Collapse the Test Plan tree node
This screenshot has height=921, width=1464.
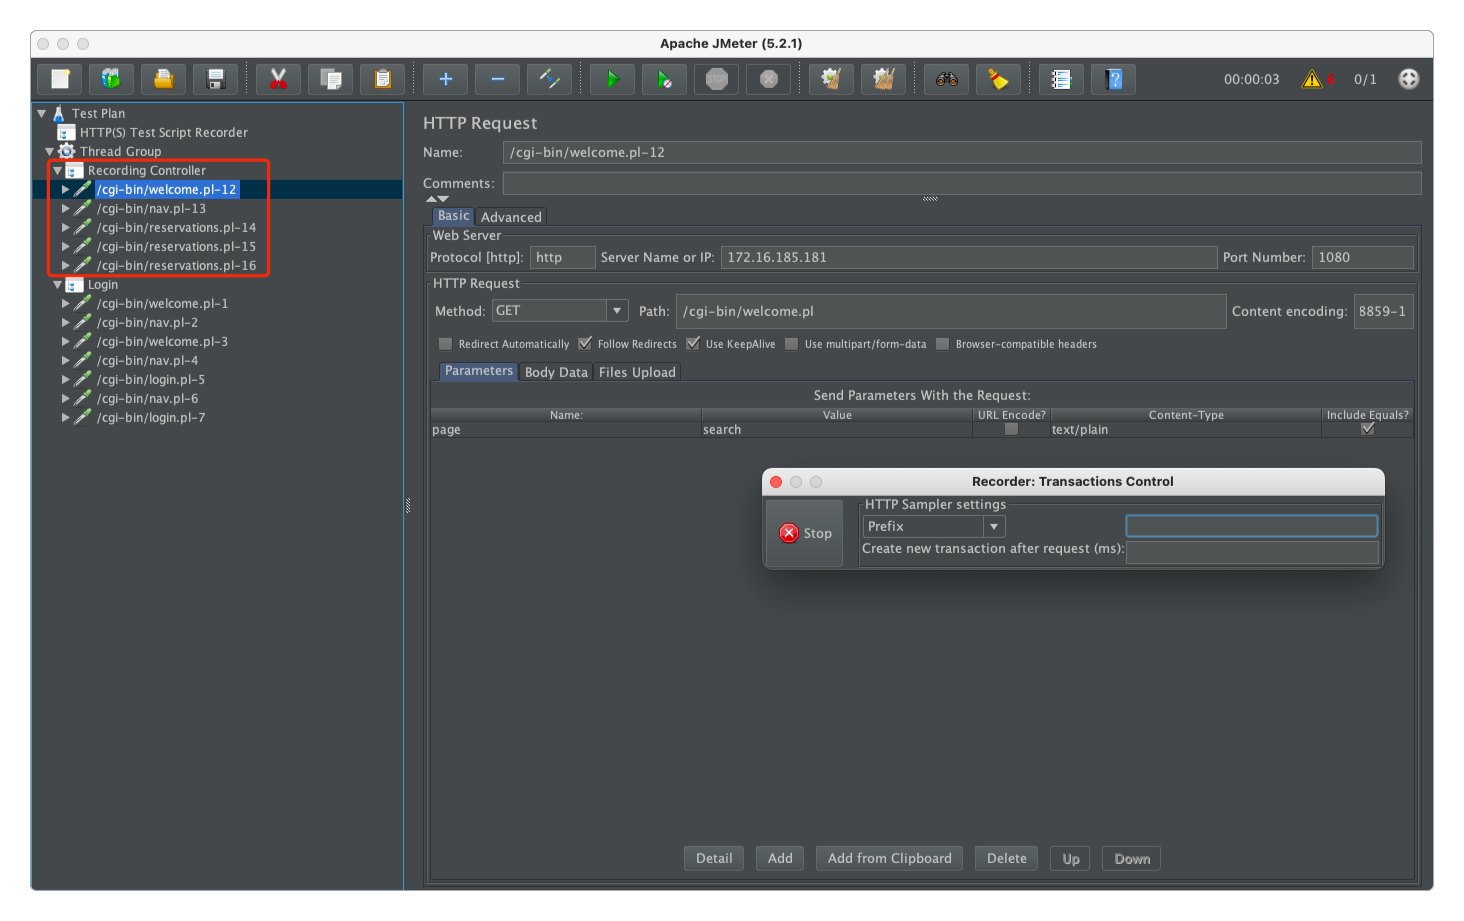tap(42, 114)
